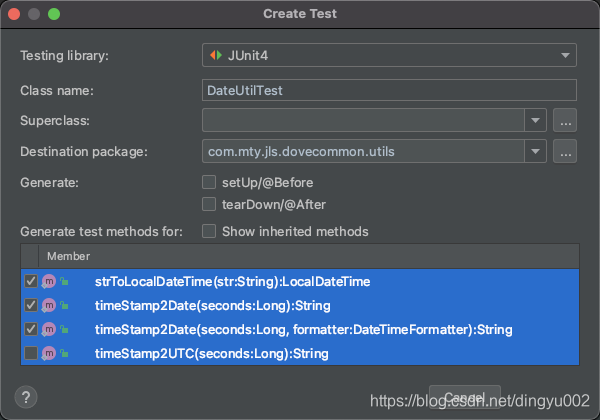Check the timeStamp2UTC method checkbox
The image size is (600, 420).
coord(31,353)
